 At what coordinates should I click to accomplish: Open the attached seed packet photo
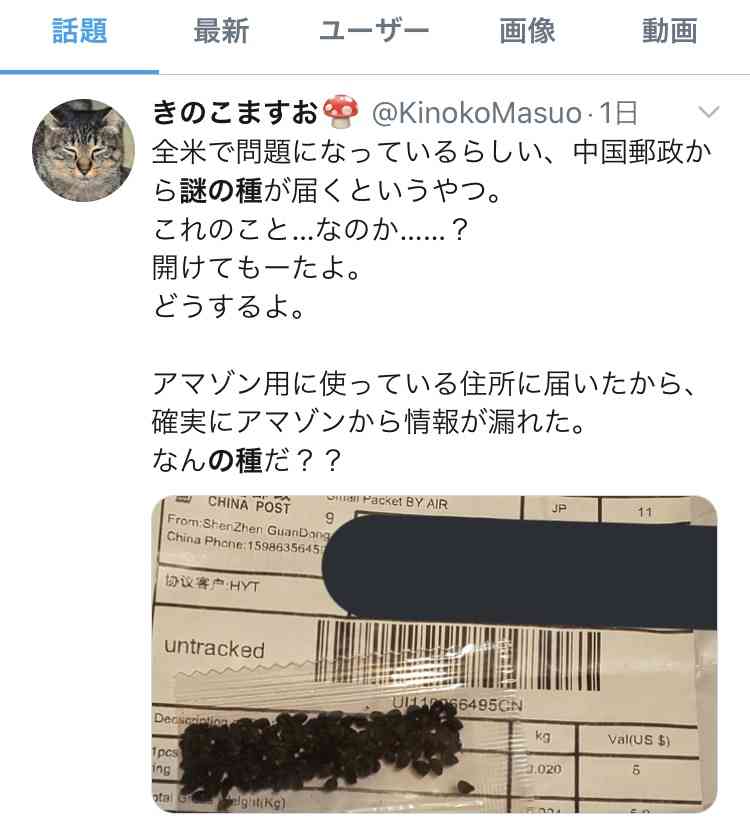click(x=434, y=654)
